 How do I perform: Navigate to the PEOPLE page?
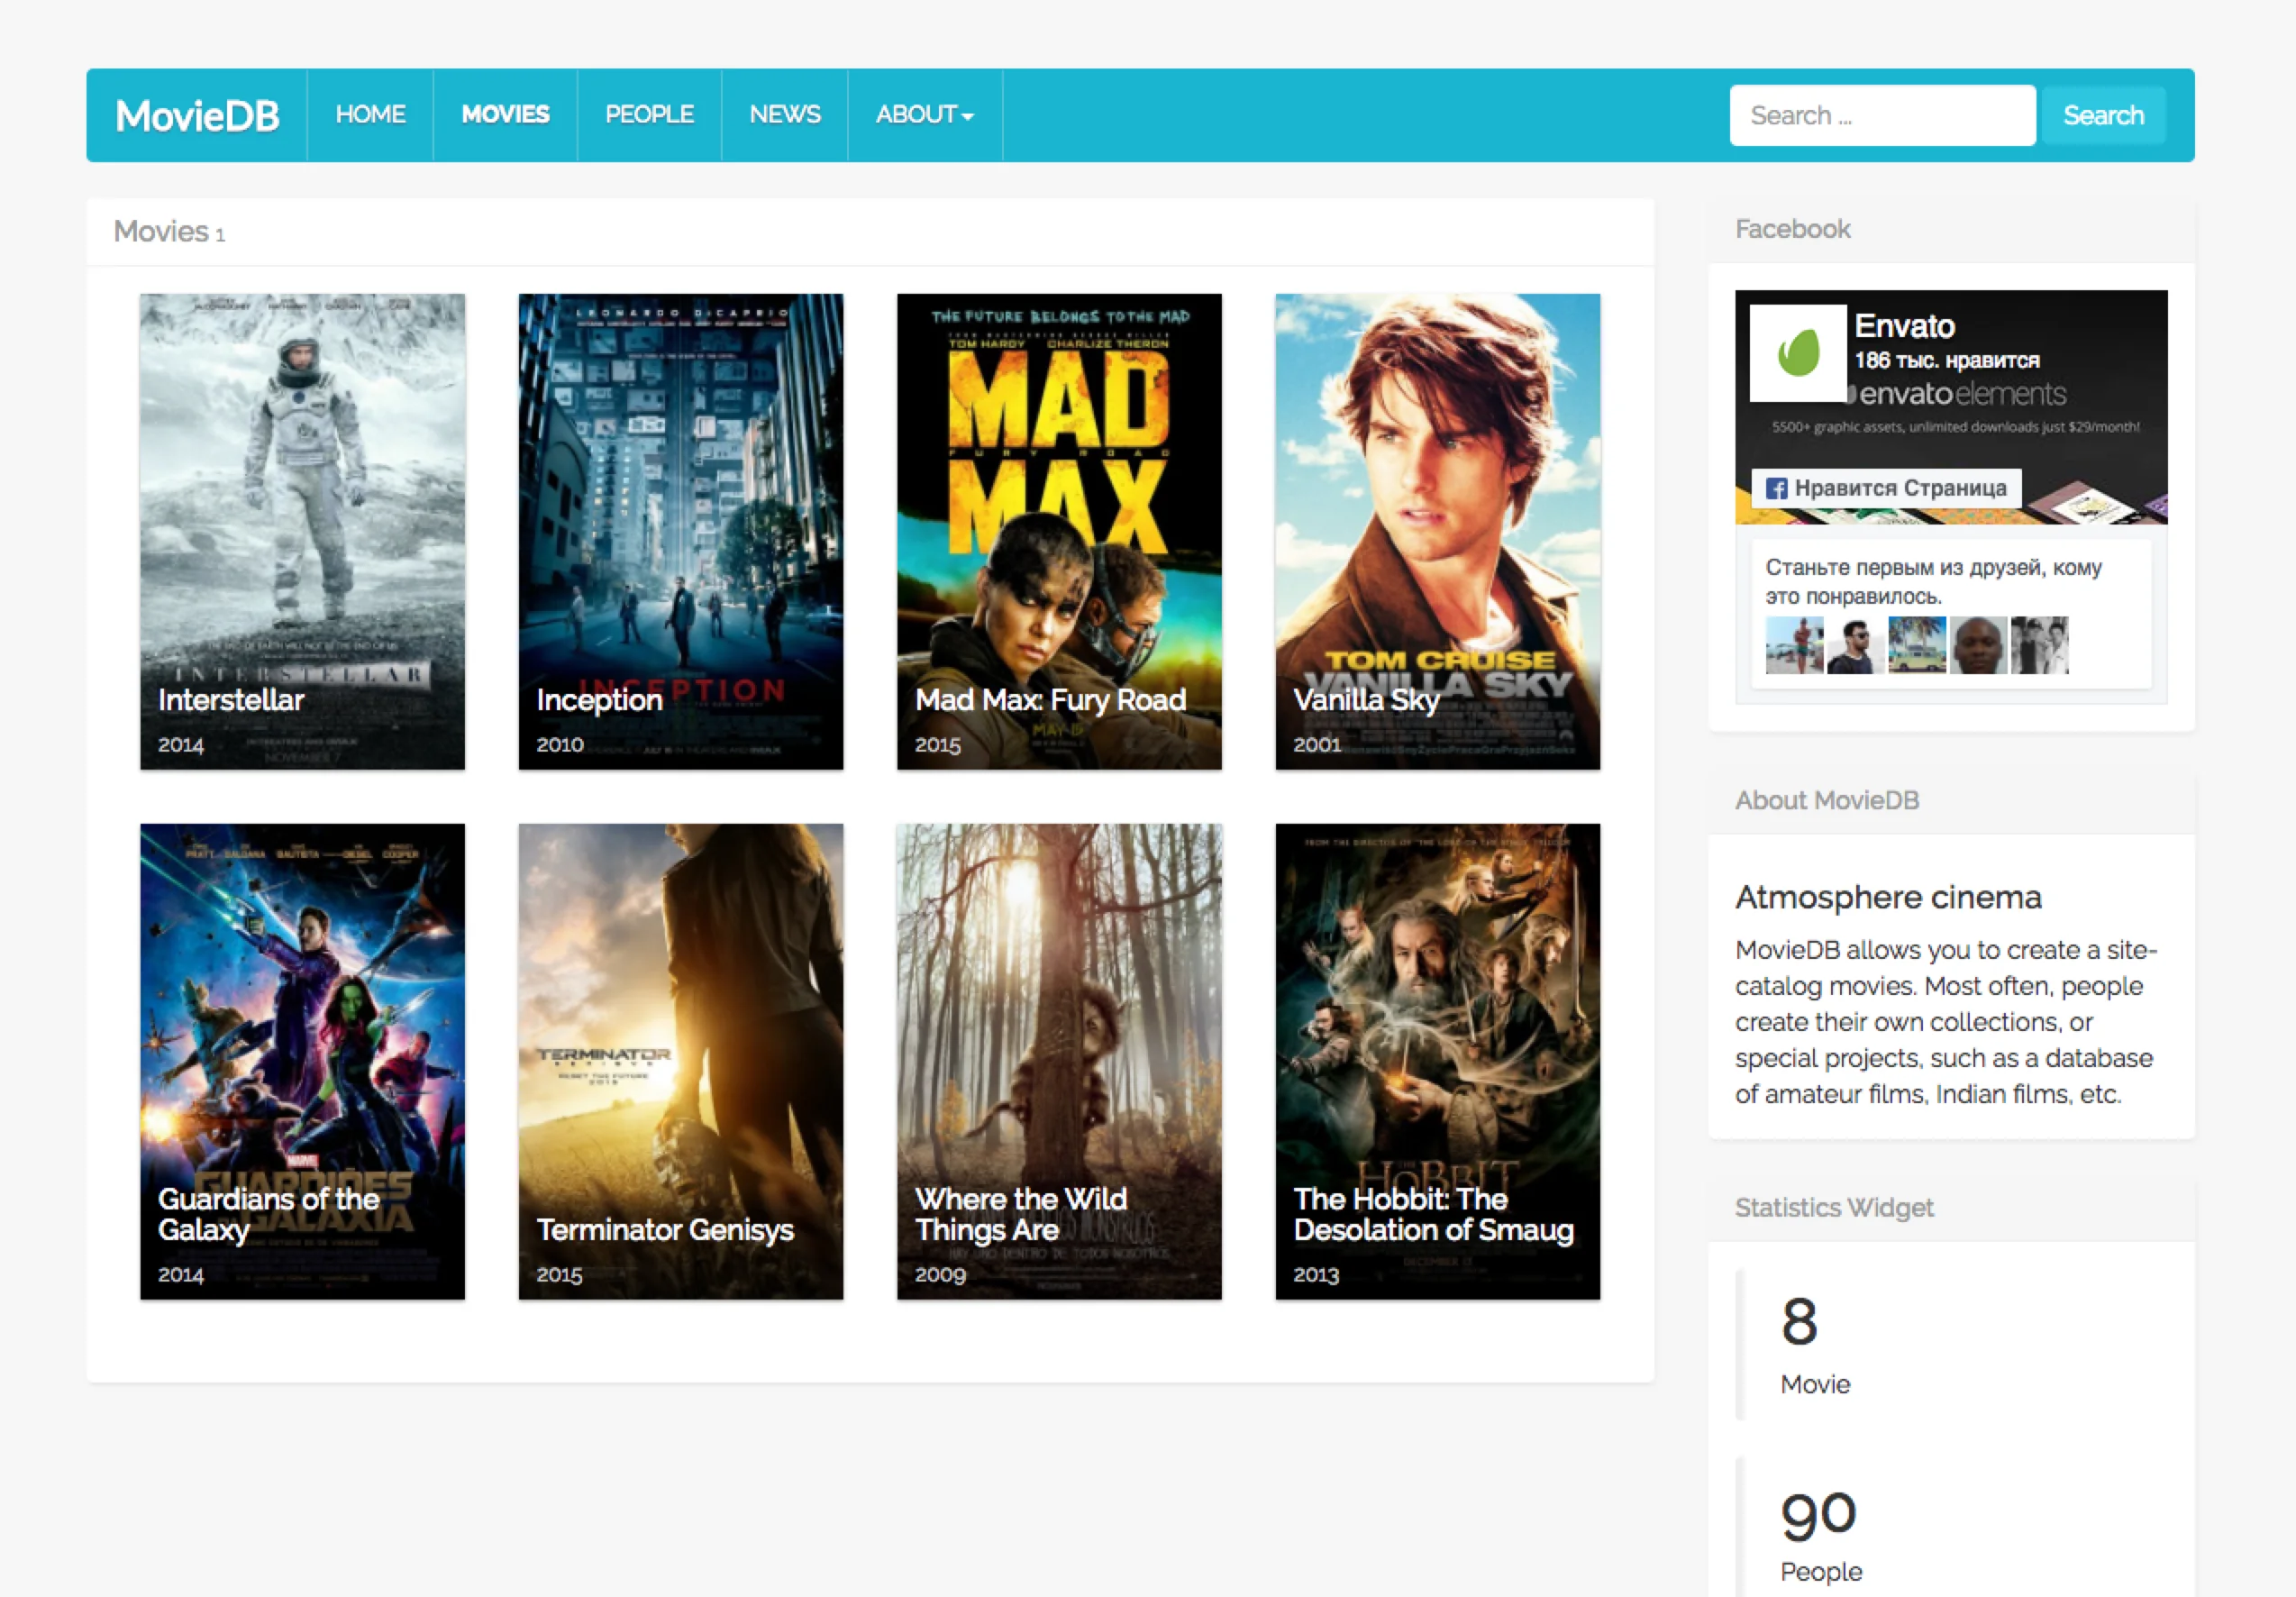(x=649, y=115)
